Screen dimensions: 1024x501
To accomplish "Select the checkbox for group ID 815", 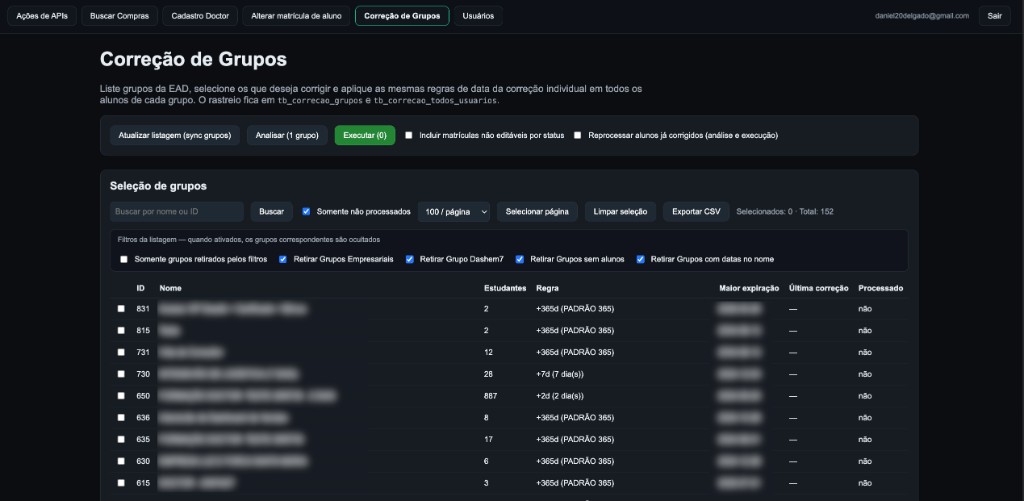I will 121,331.
